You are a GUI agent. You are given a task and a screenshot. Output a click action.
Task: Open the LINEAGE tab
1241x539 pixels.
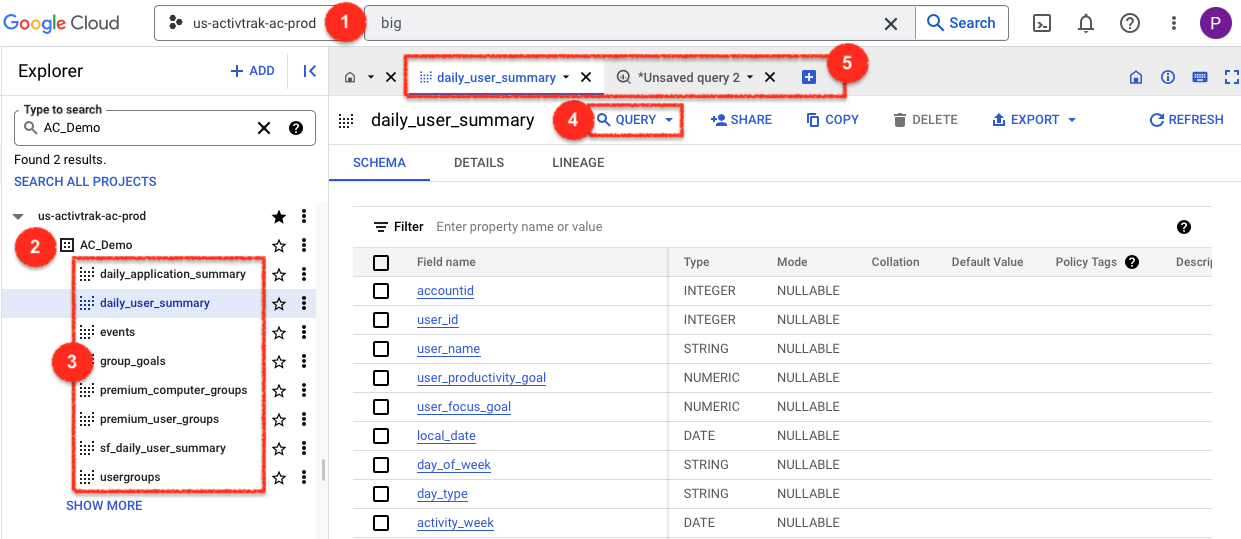[x=578, y=162]
